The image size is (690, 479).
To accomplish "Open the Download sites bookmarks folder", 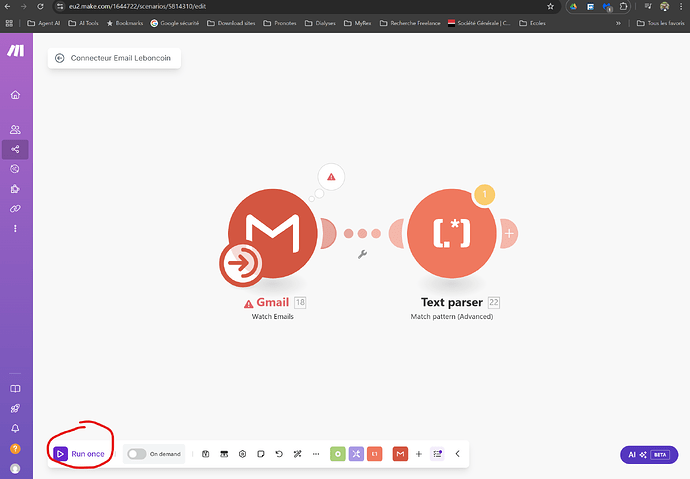I will (231, 23).
